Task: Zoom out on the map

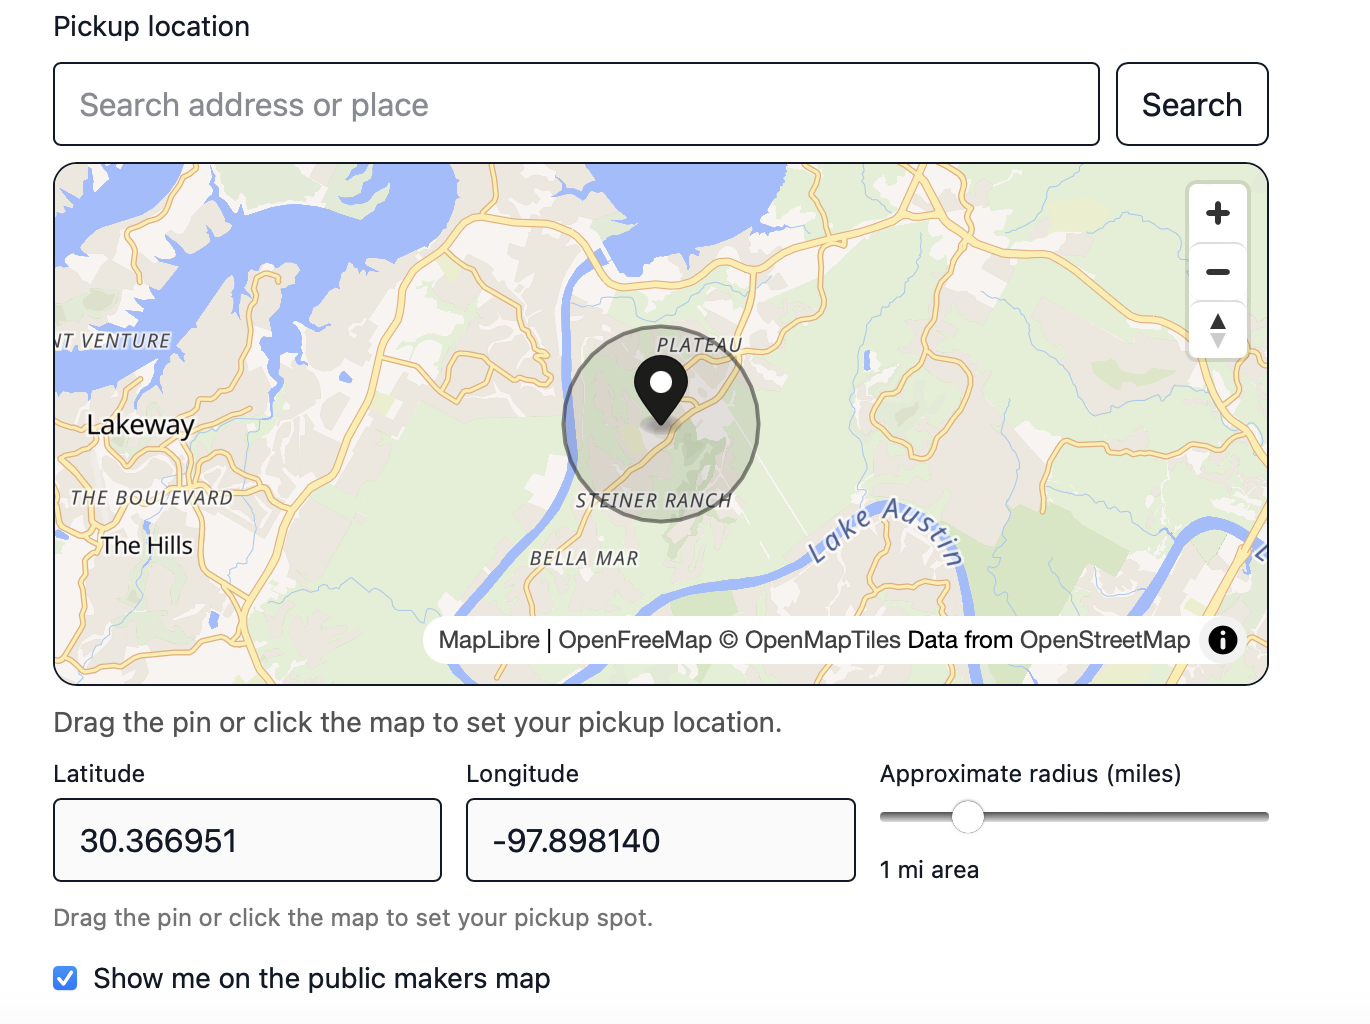Action: coord(1217,272)
